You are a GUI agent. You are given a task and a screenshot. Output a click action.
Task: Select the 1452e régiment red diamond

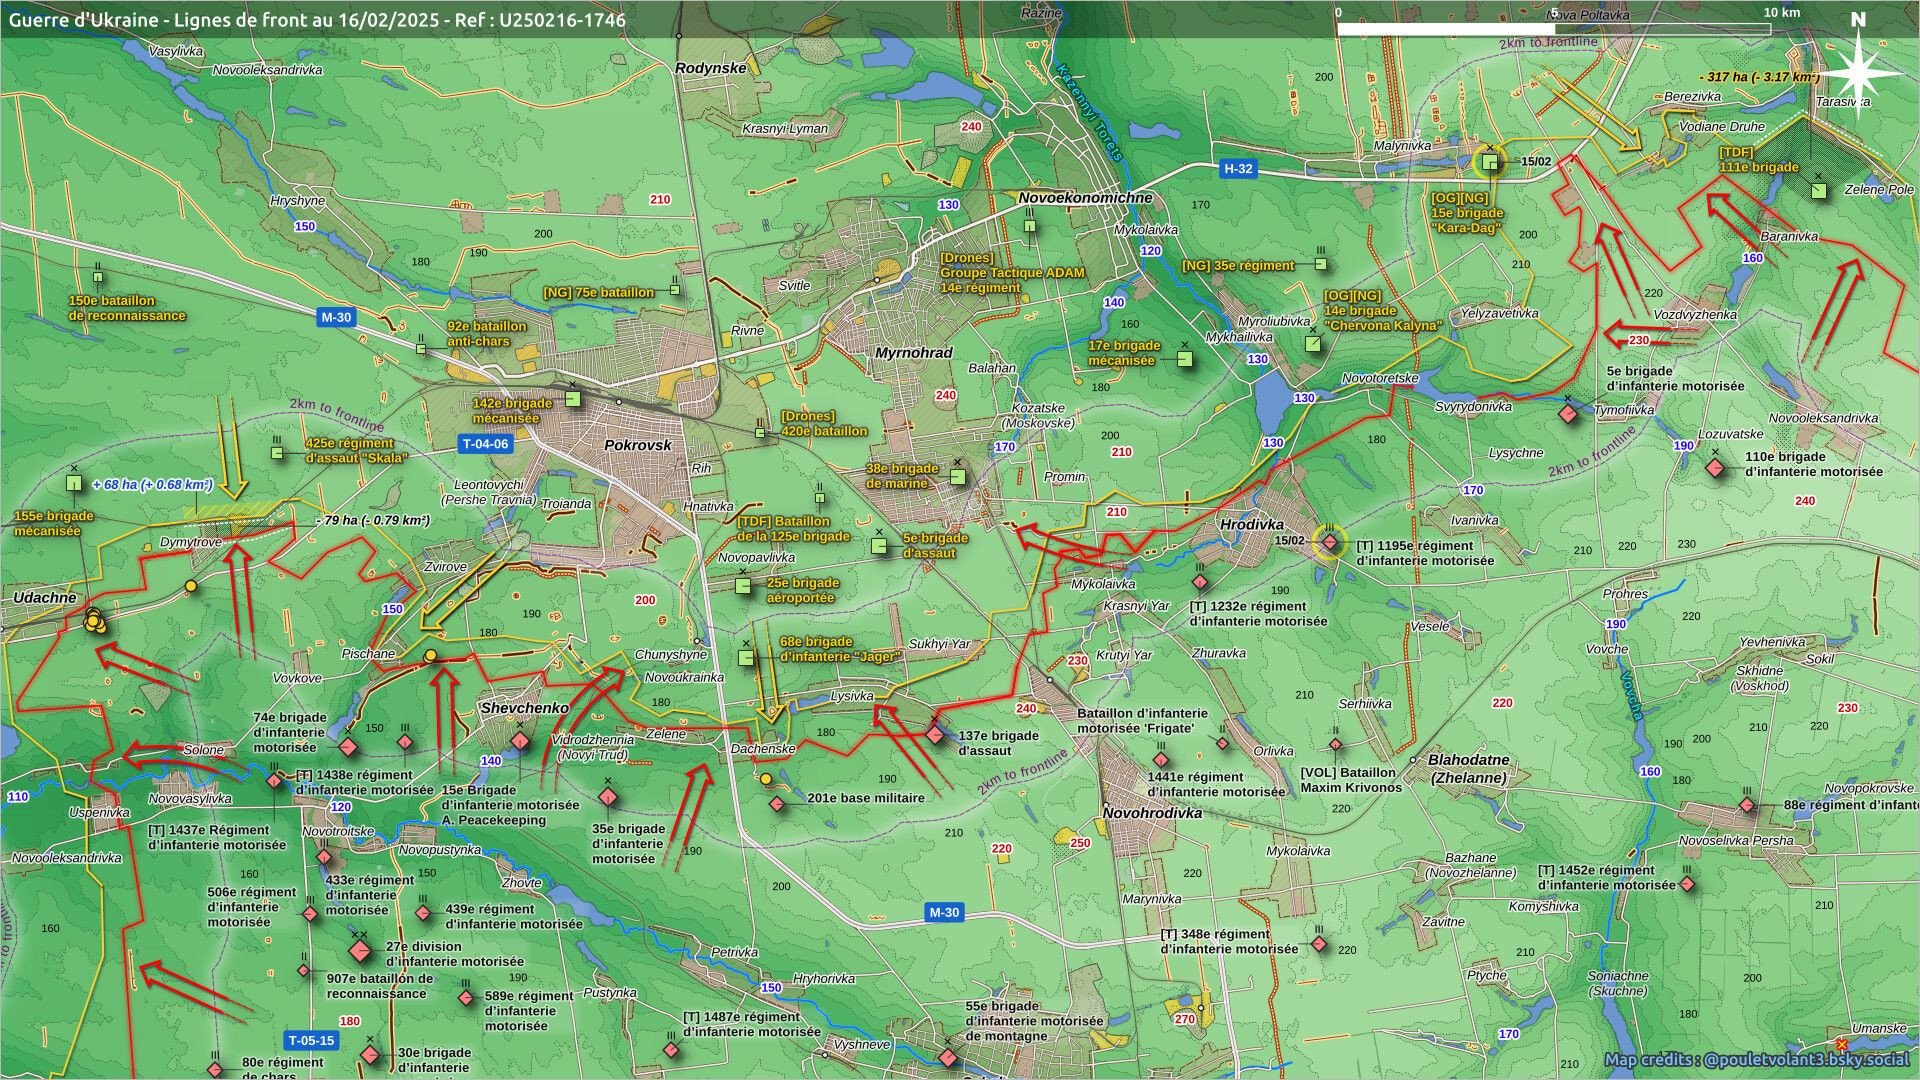[1688, 884]
